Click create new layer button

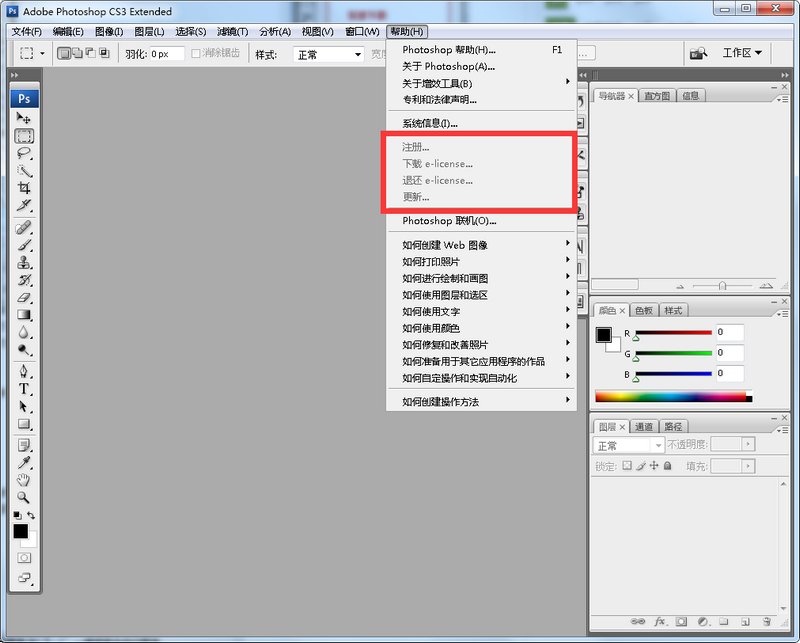point(745,622)
